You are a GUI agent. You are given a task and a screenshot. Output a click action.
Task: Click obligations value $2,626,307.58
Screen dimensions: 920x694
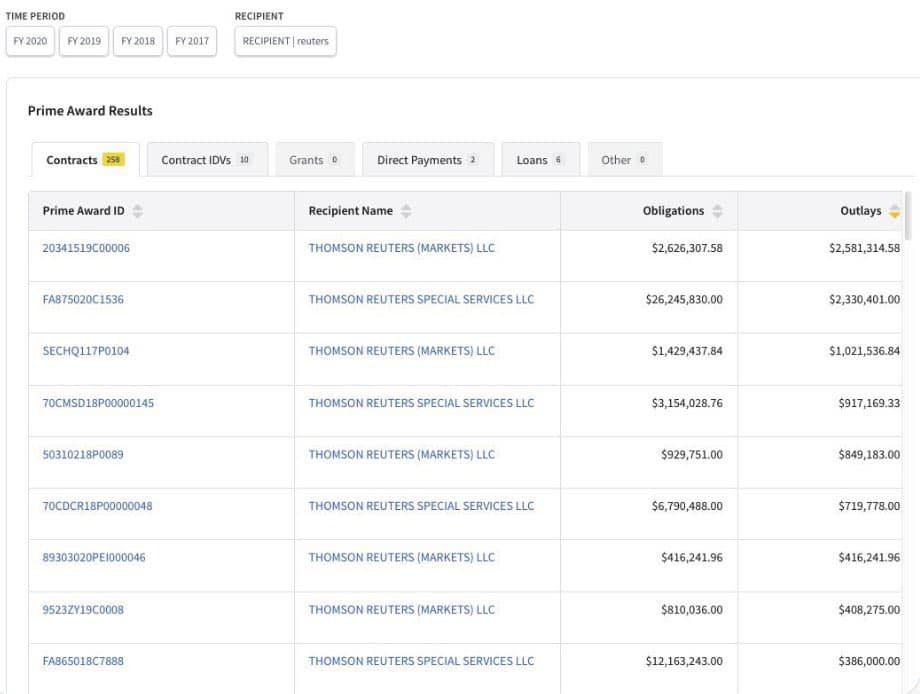coord(687,248)
